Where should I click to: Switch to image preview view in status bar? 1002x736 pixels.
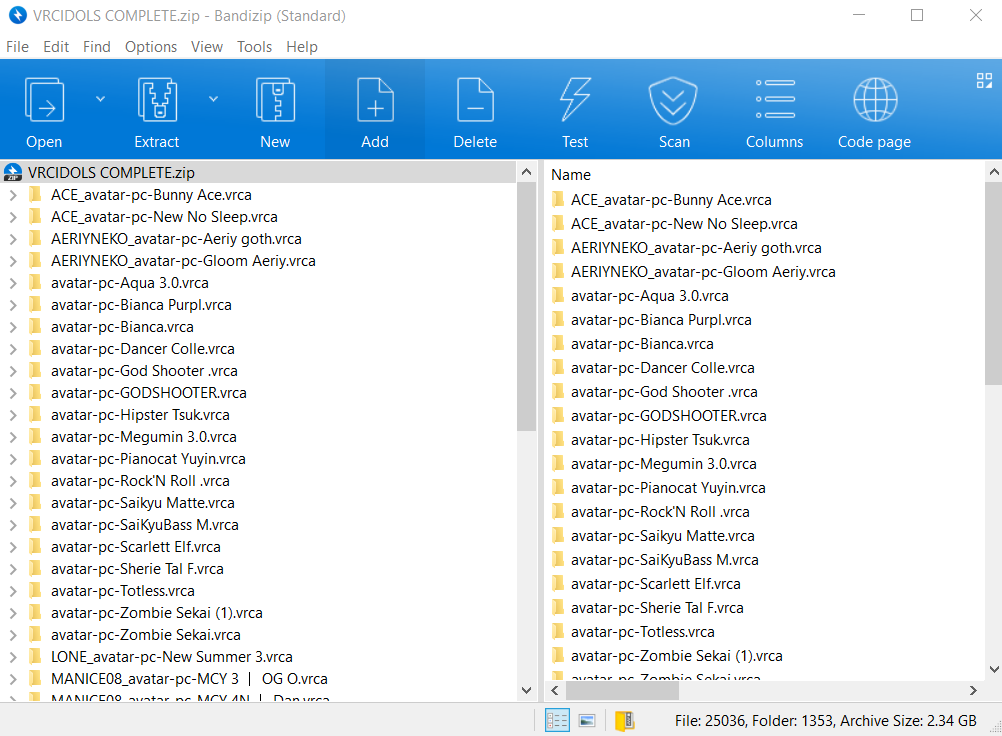pyautogui.click(x=587, y=721)
